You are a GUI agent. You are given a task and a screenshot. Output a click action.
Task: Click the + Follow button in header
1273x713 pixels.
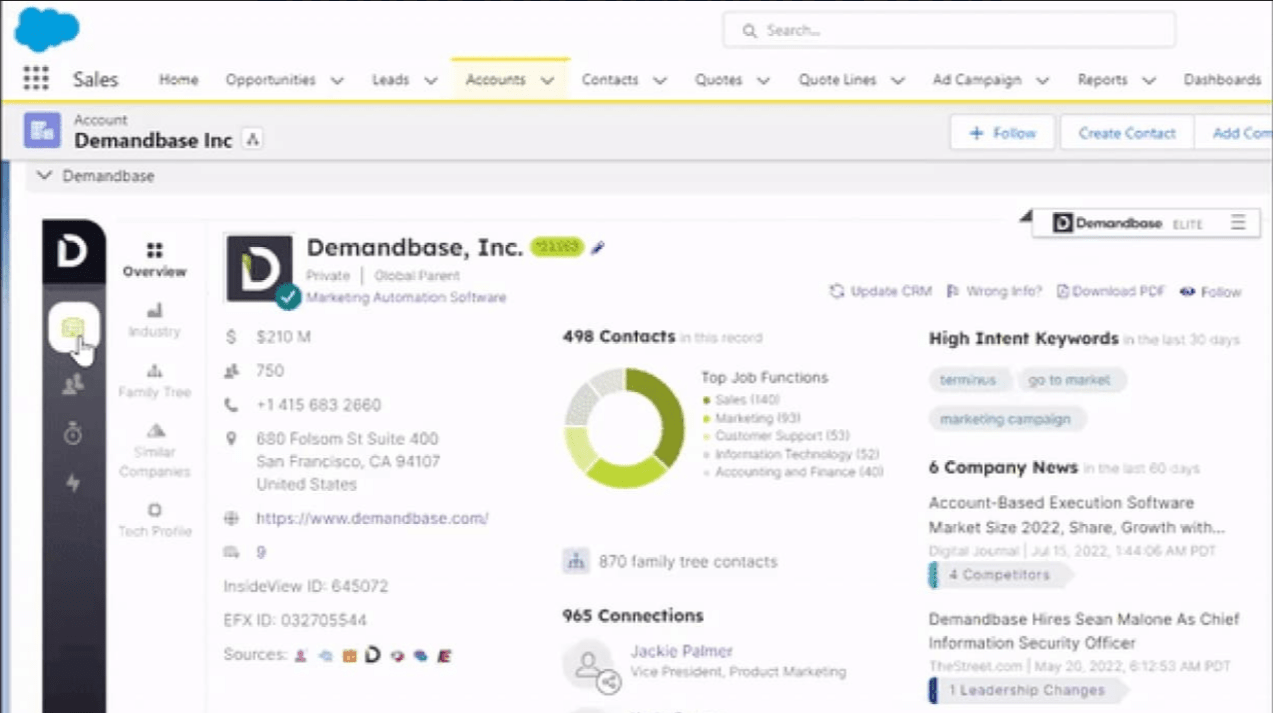1002,133
